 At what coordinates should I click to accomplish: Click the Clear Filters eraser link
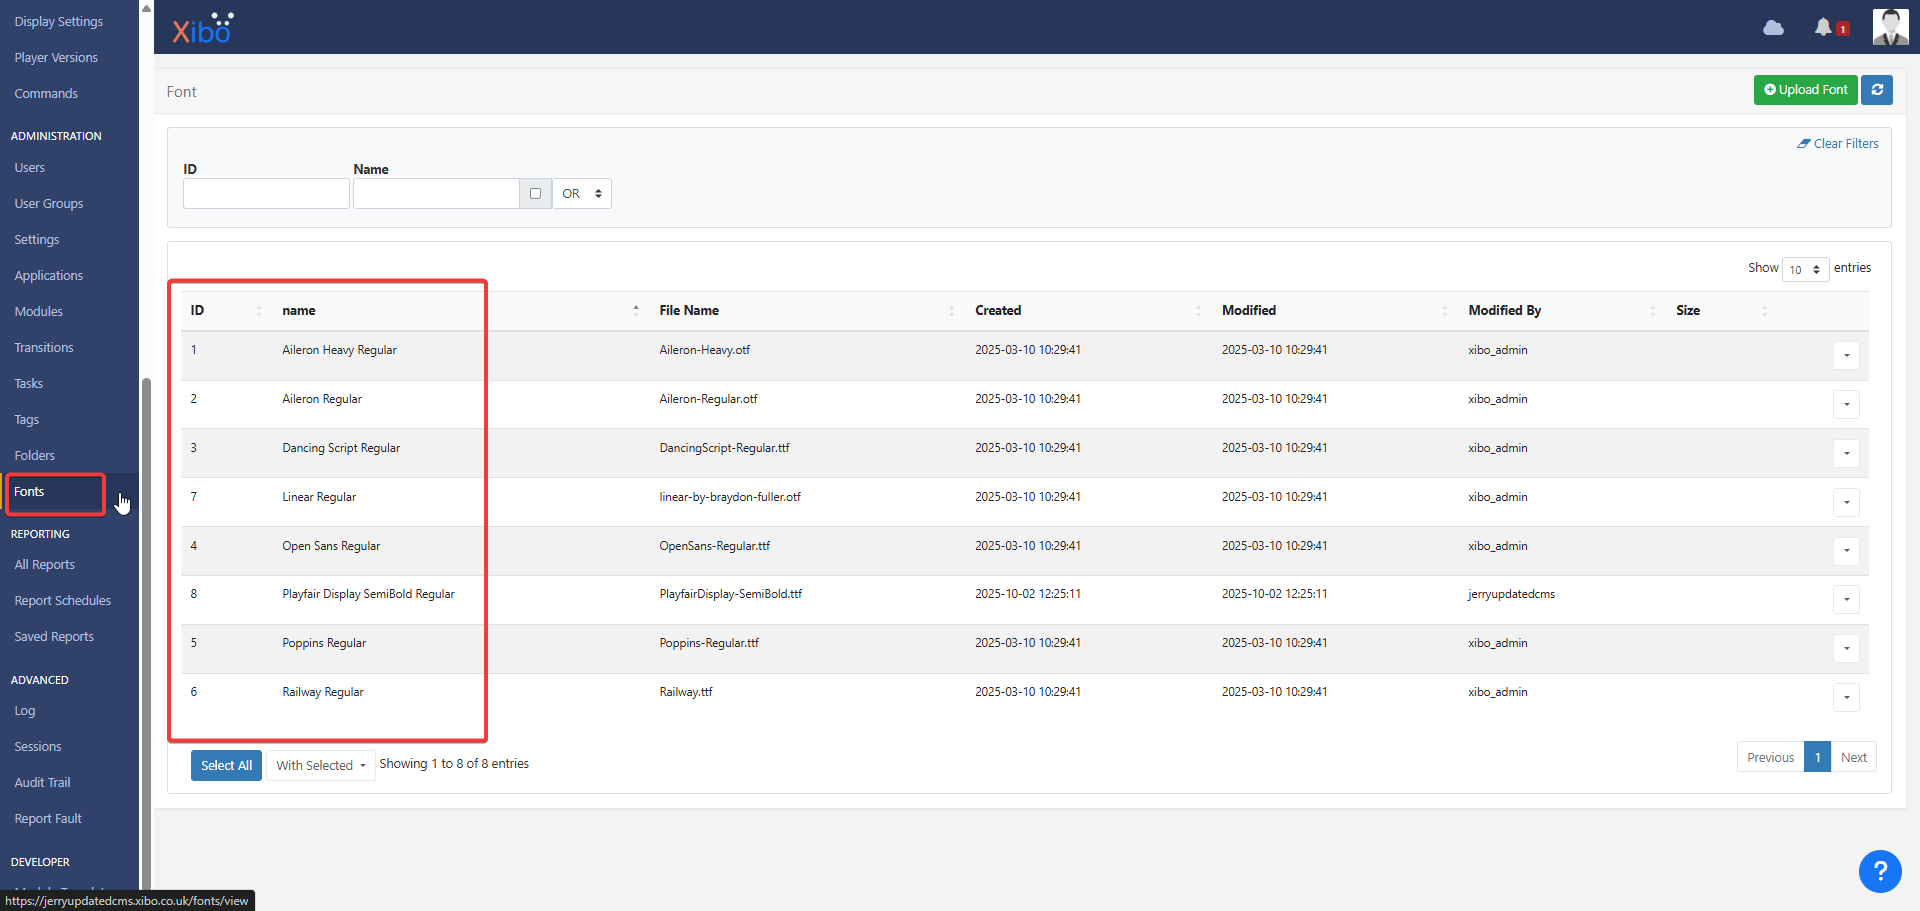(x=1837, y=144)
